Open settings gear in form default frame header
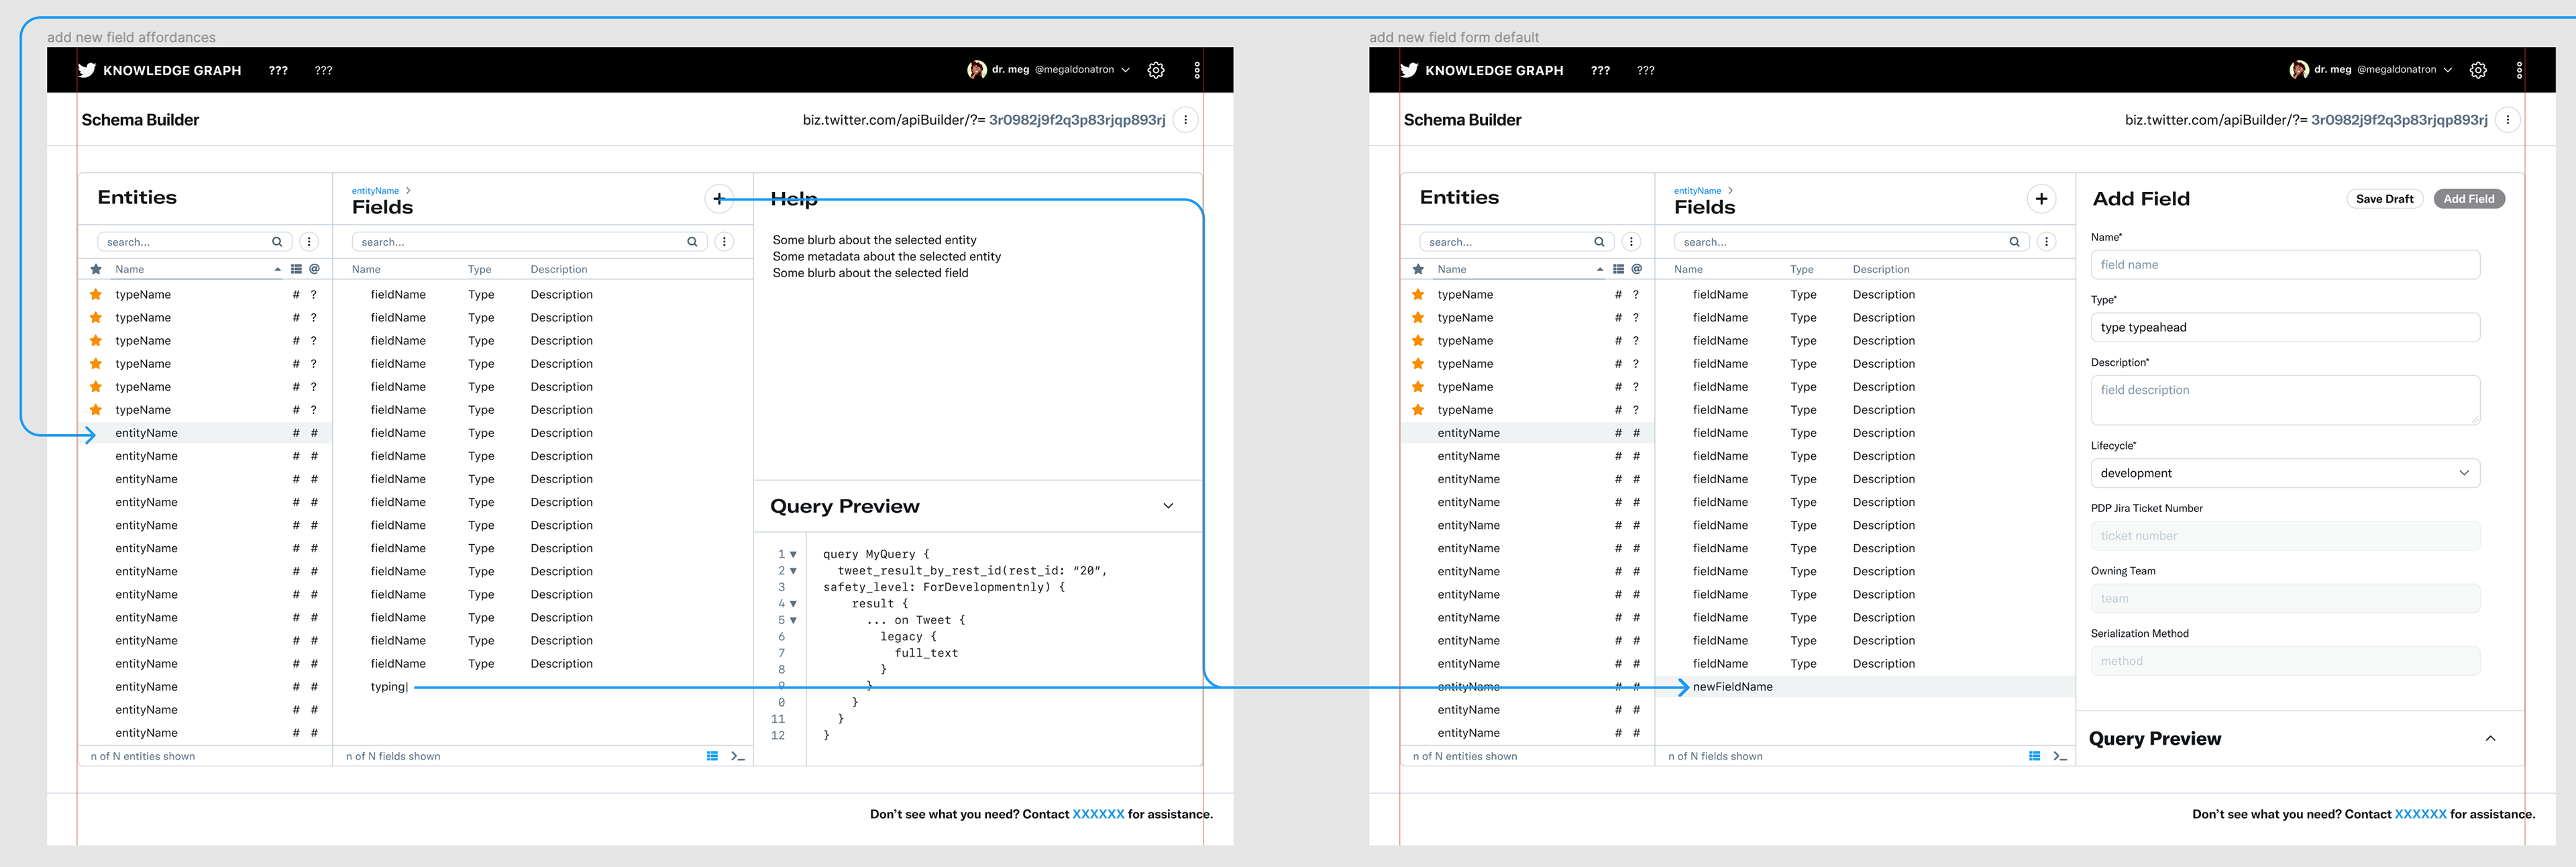This screenshot has width=2576, height=867. (x=2478, y=70)
